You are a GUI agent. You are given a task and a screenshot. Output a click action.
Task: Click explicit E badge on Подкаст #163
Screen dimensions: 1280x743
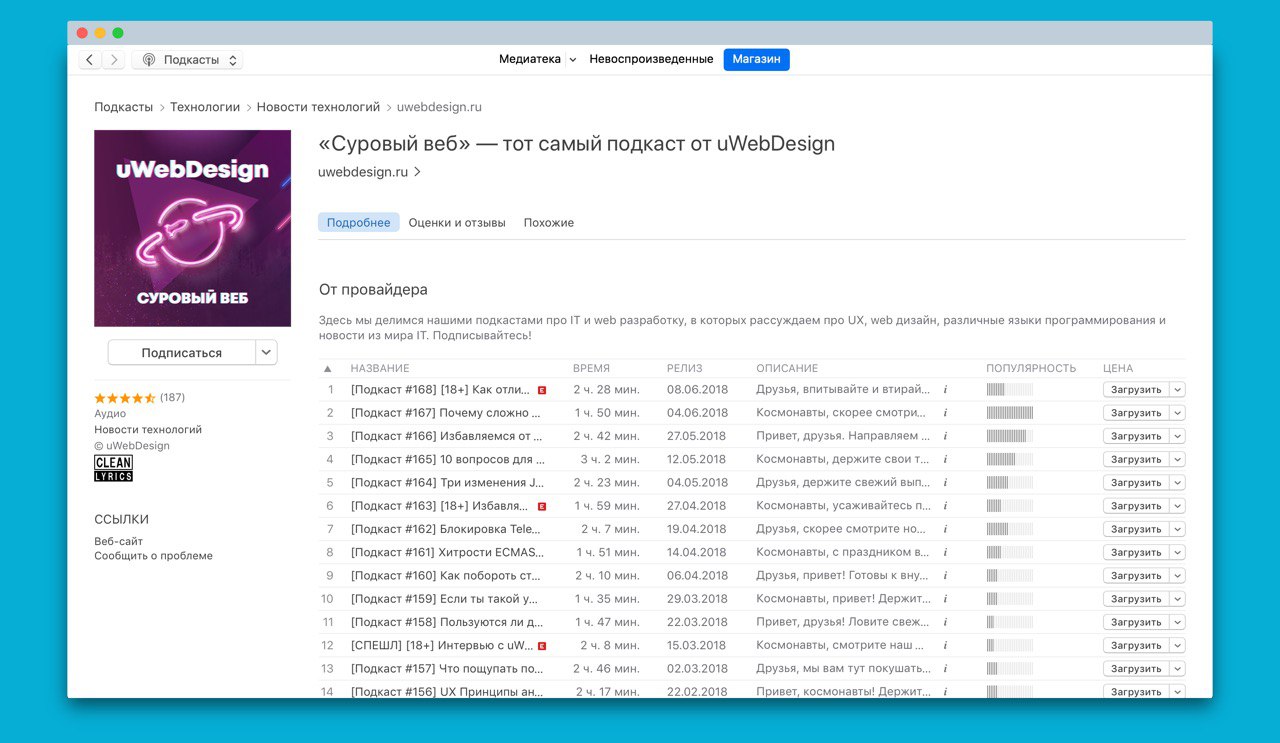point(542,506)
